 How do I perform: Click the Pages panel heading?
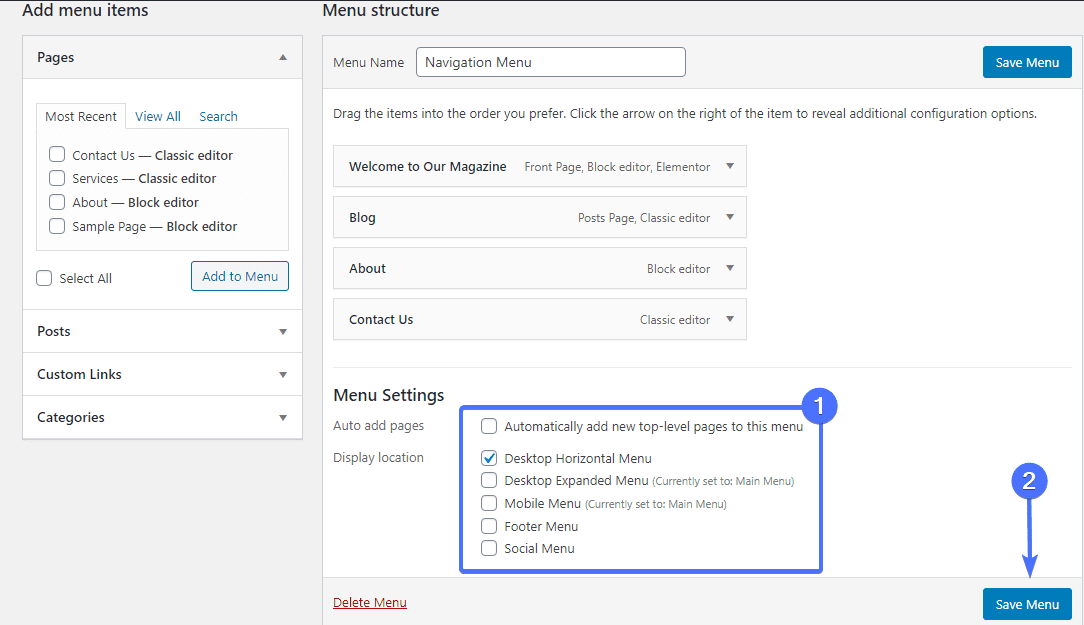[55, 57]
